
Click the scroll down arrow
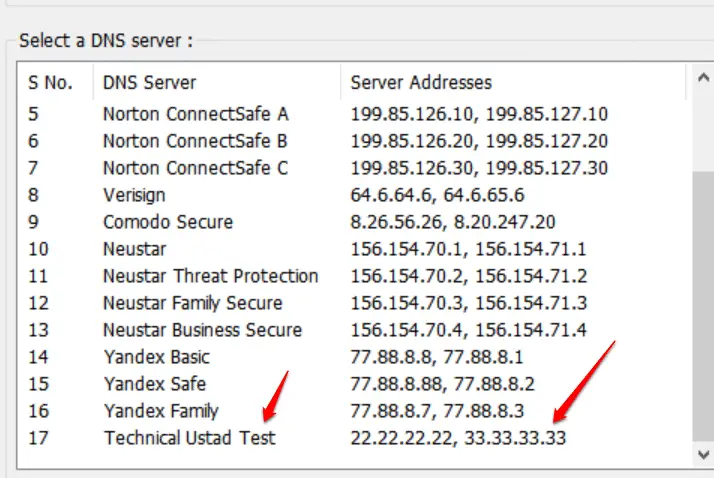click(x=703, y=454)
